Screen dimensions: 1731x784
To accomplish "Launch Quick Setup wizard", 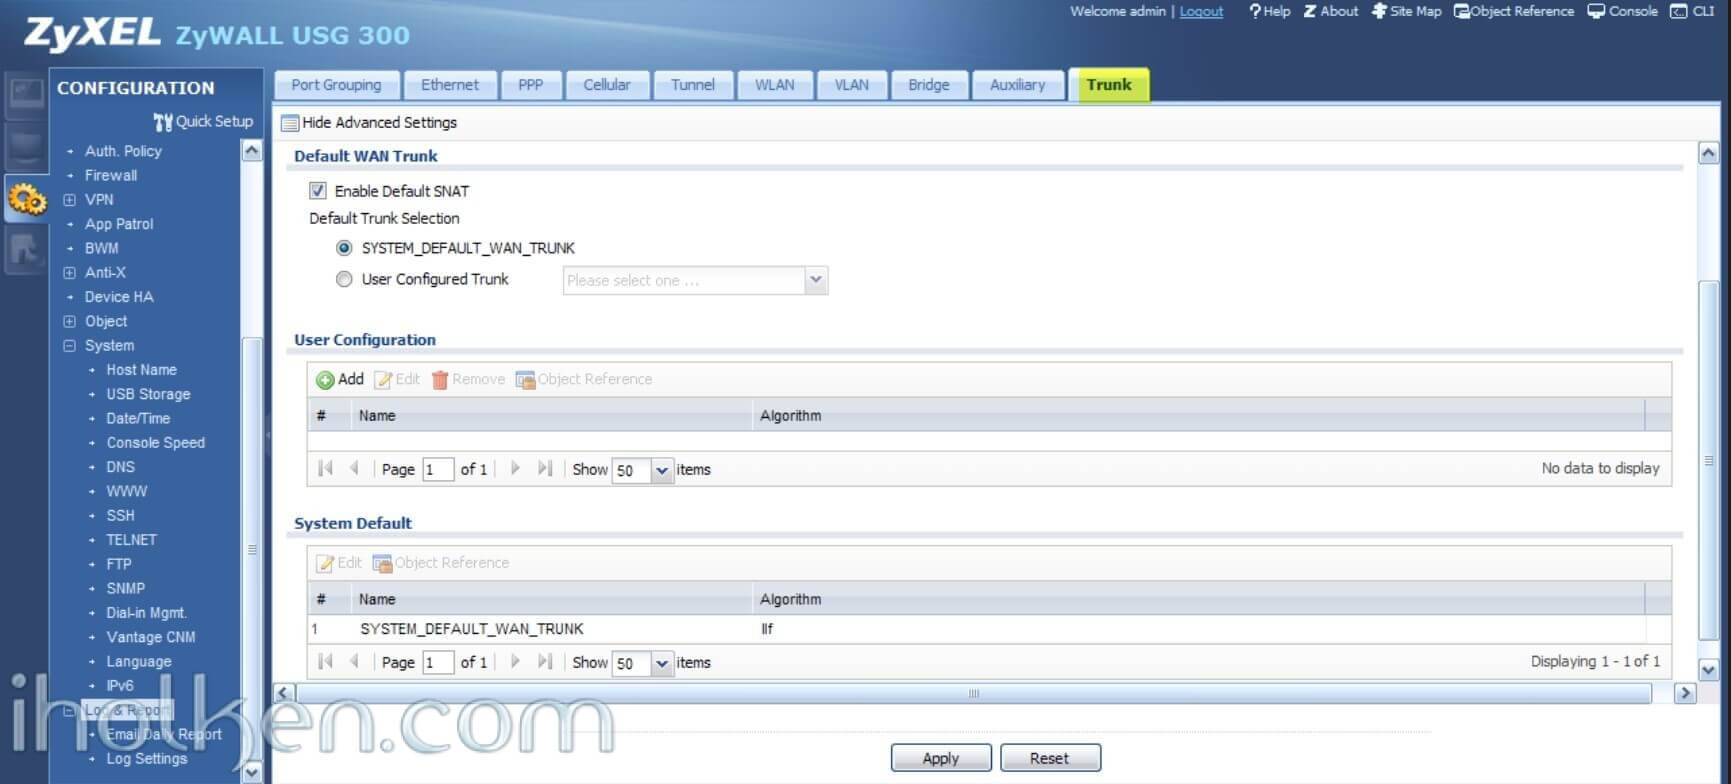I will point(203,121).
